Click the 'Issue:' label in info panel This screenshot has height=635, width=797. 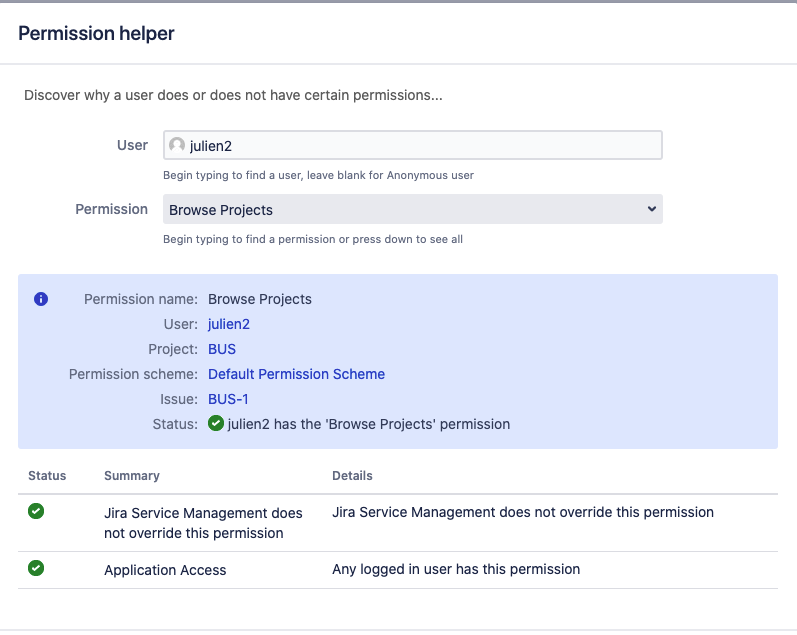(179, 399)
